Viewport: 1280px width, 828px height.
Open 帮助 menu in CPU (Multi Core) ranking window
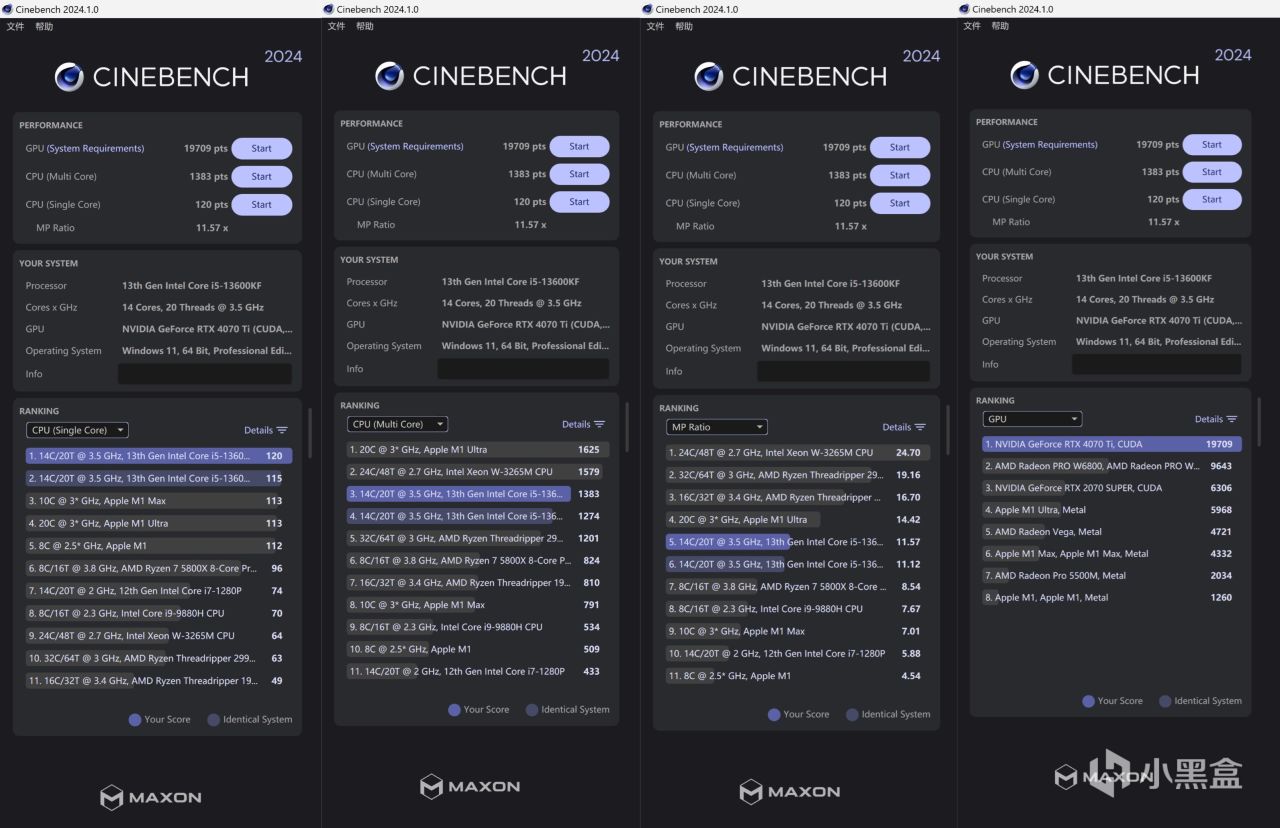(365, 26)
